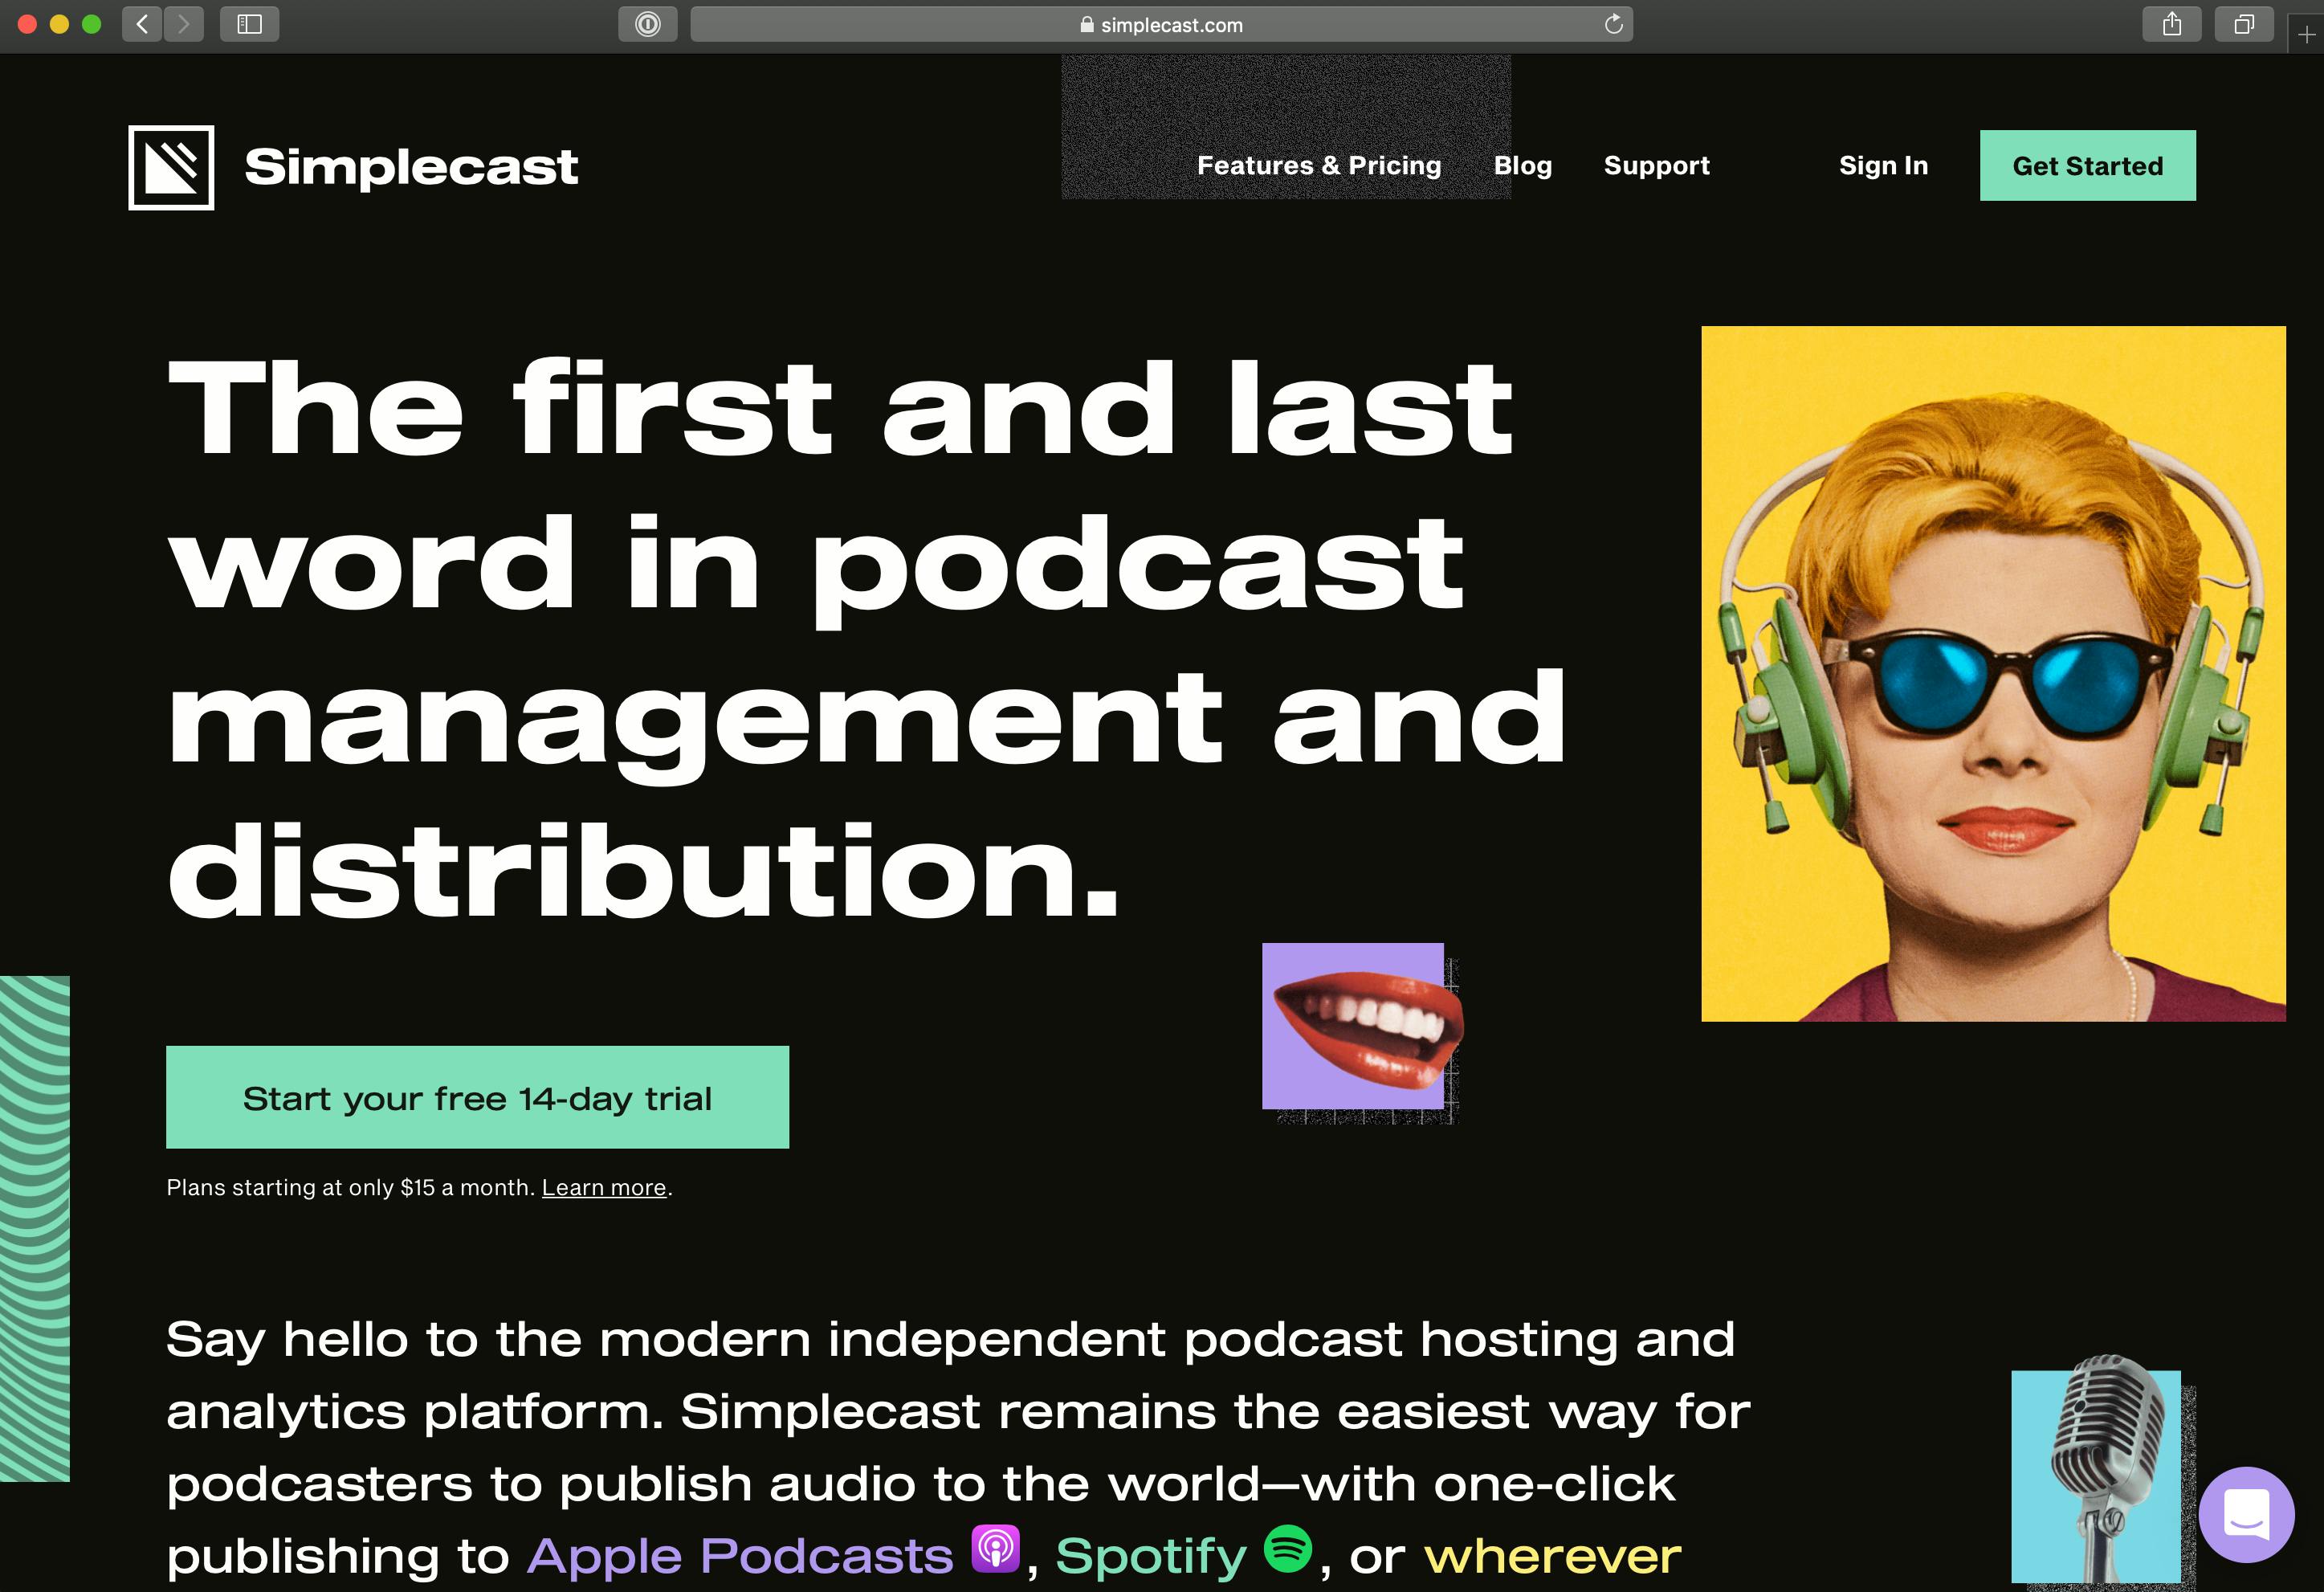This screenshot has height=1592, width=2324.
Task: Open the Safari share menu
Action: point(2172,24)
